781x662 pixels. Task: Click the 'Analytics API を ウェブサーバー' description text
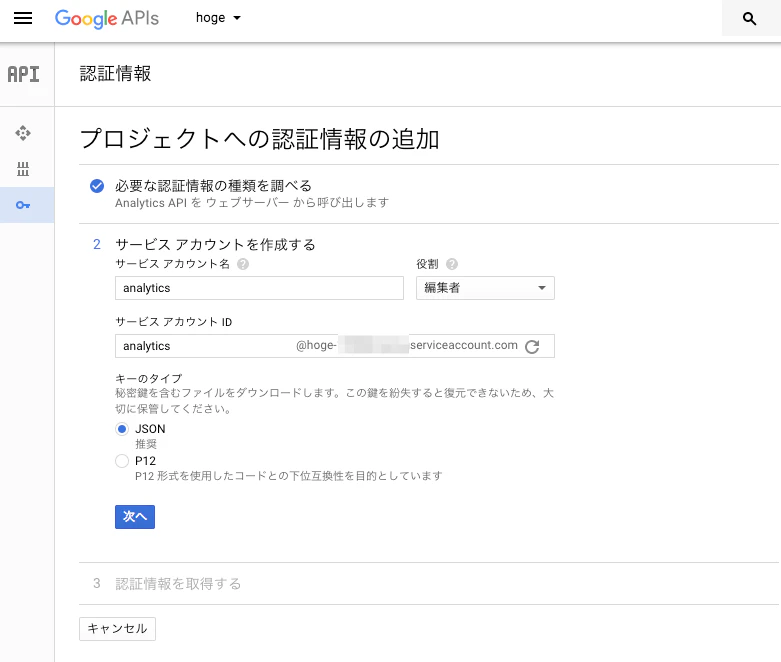tap(252, 203)
